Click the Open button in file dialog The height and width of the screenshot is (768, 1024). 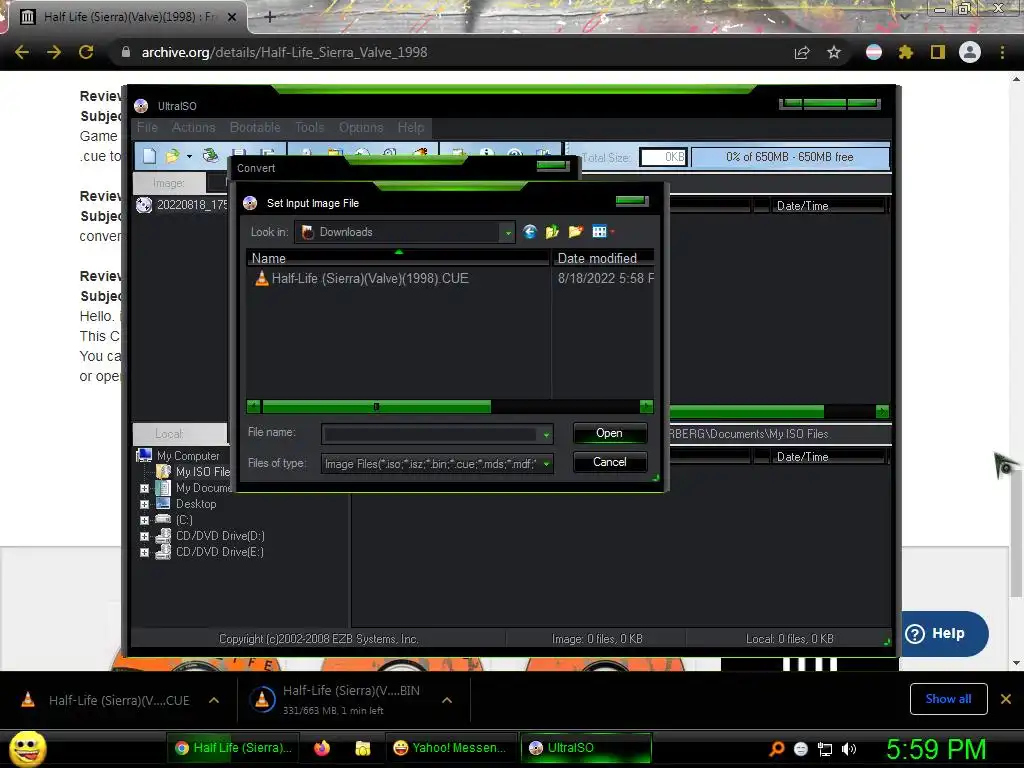610,433
